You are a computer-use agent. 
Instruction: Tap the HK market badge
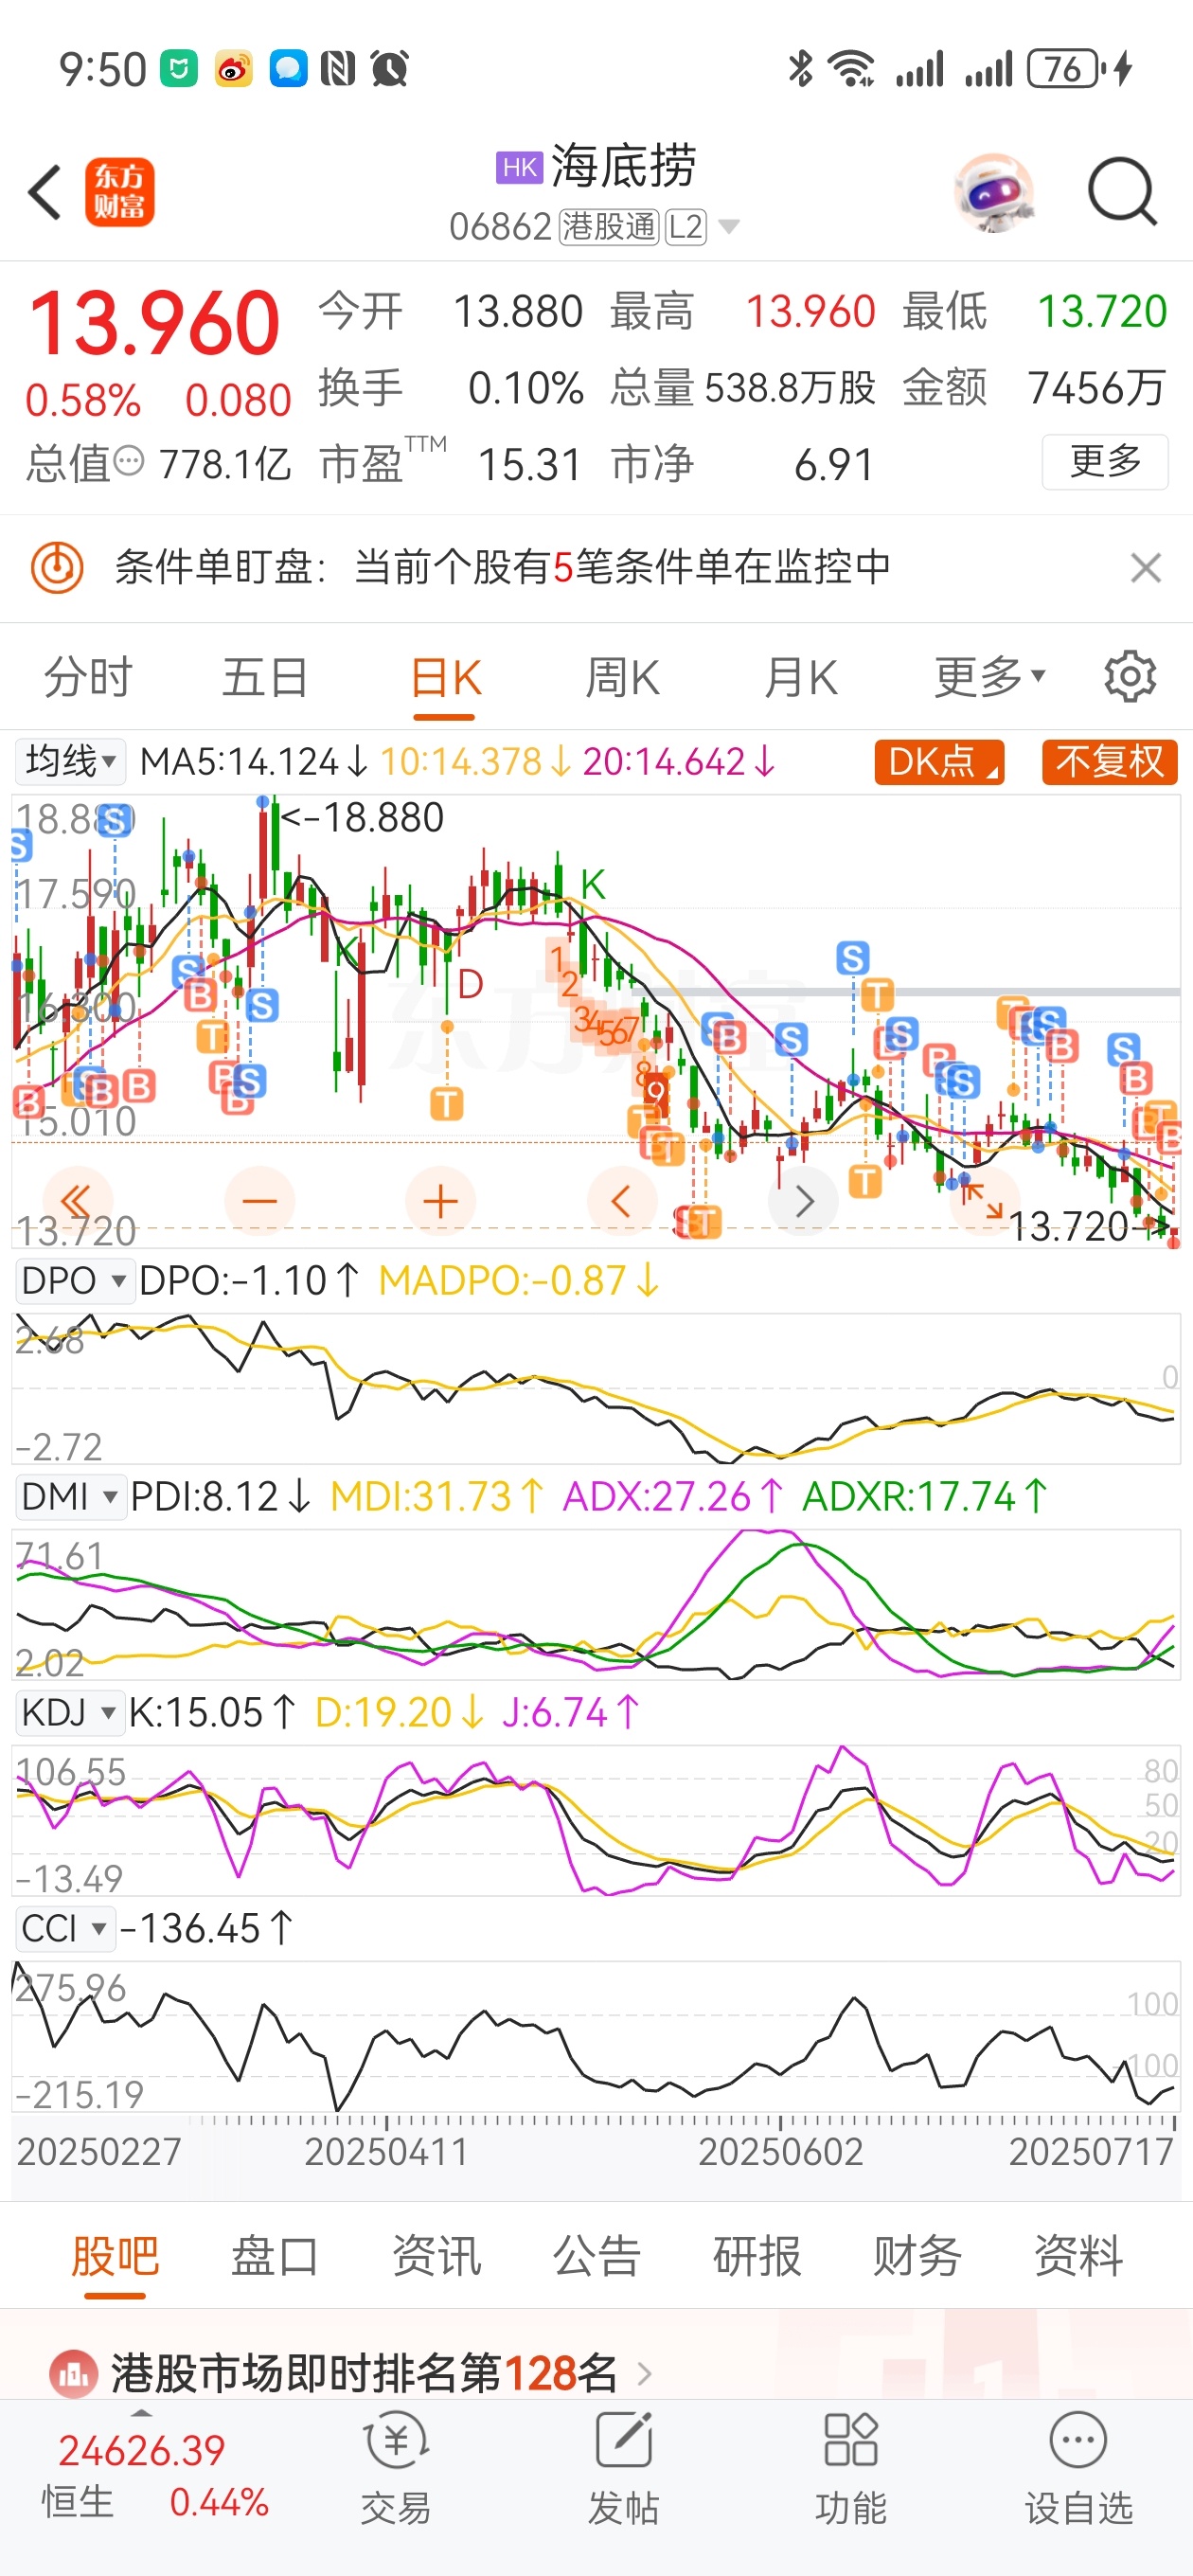(520, 167)
